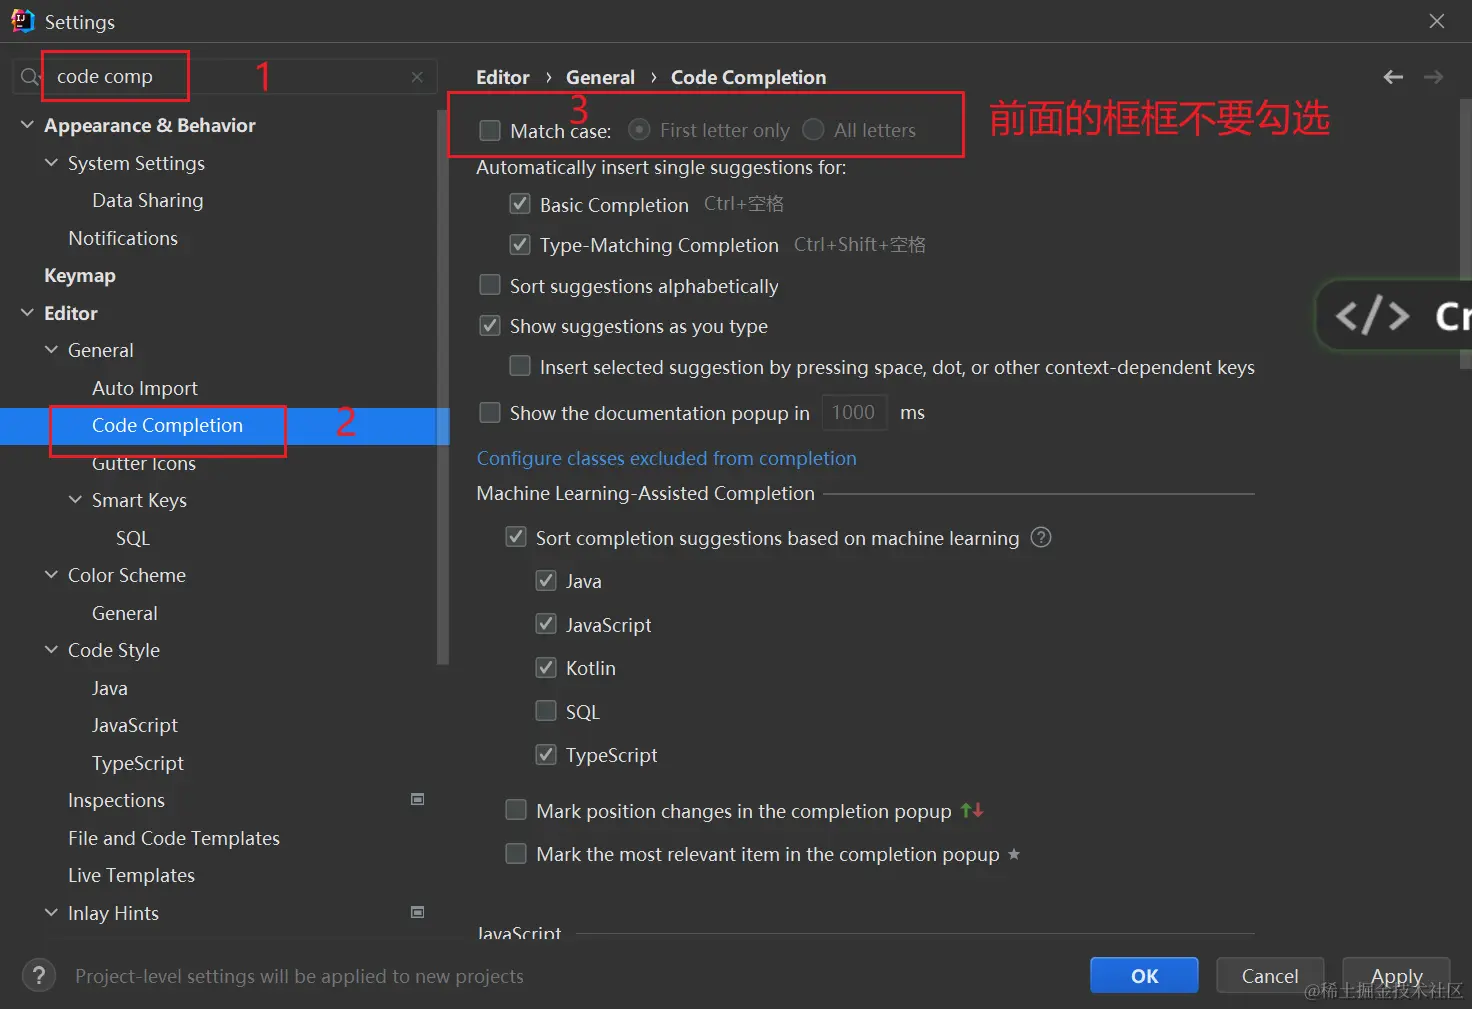Check the SQL machine learning checkbox
Screen dimensions: 1472x1009
(x=546, y=711)
